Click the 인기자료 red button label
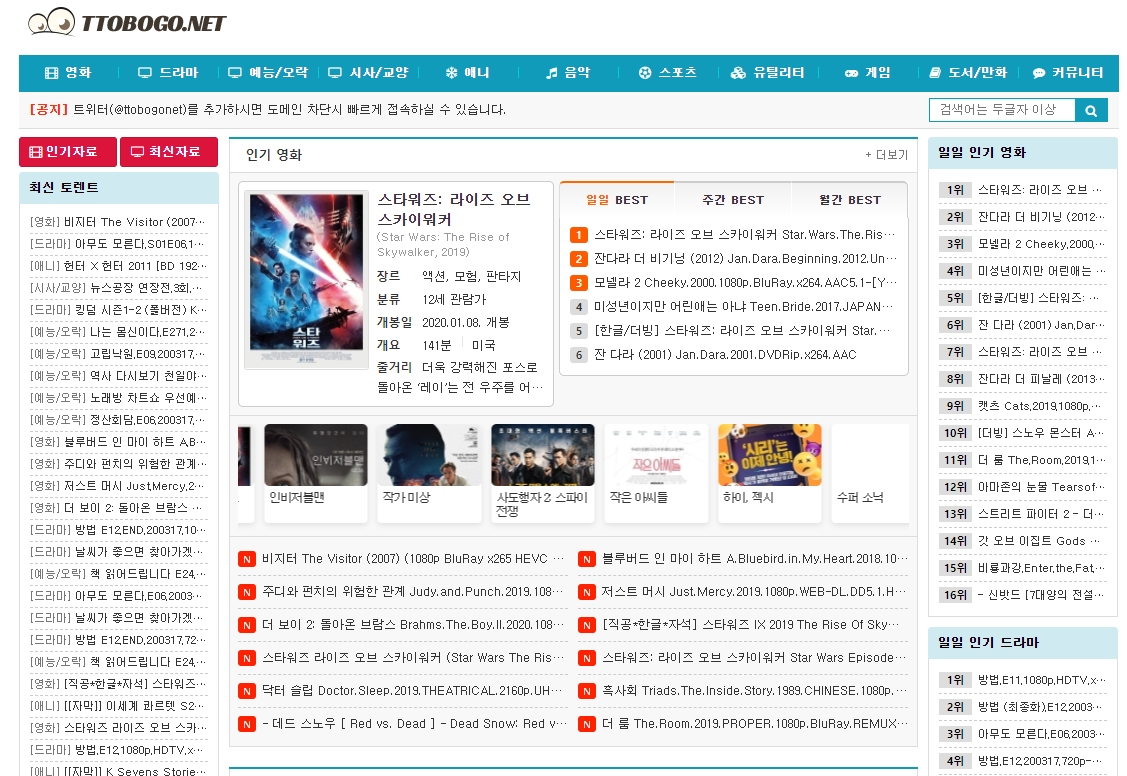This screenshot has height=776, width=1127. click(x=71, y=152)
